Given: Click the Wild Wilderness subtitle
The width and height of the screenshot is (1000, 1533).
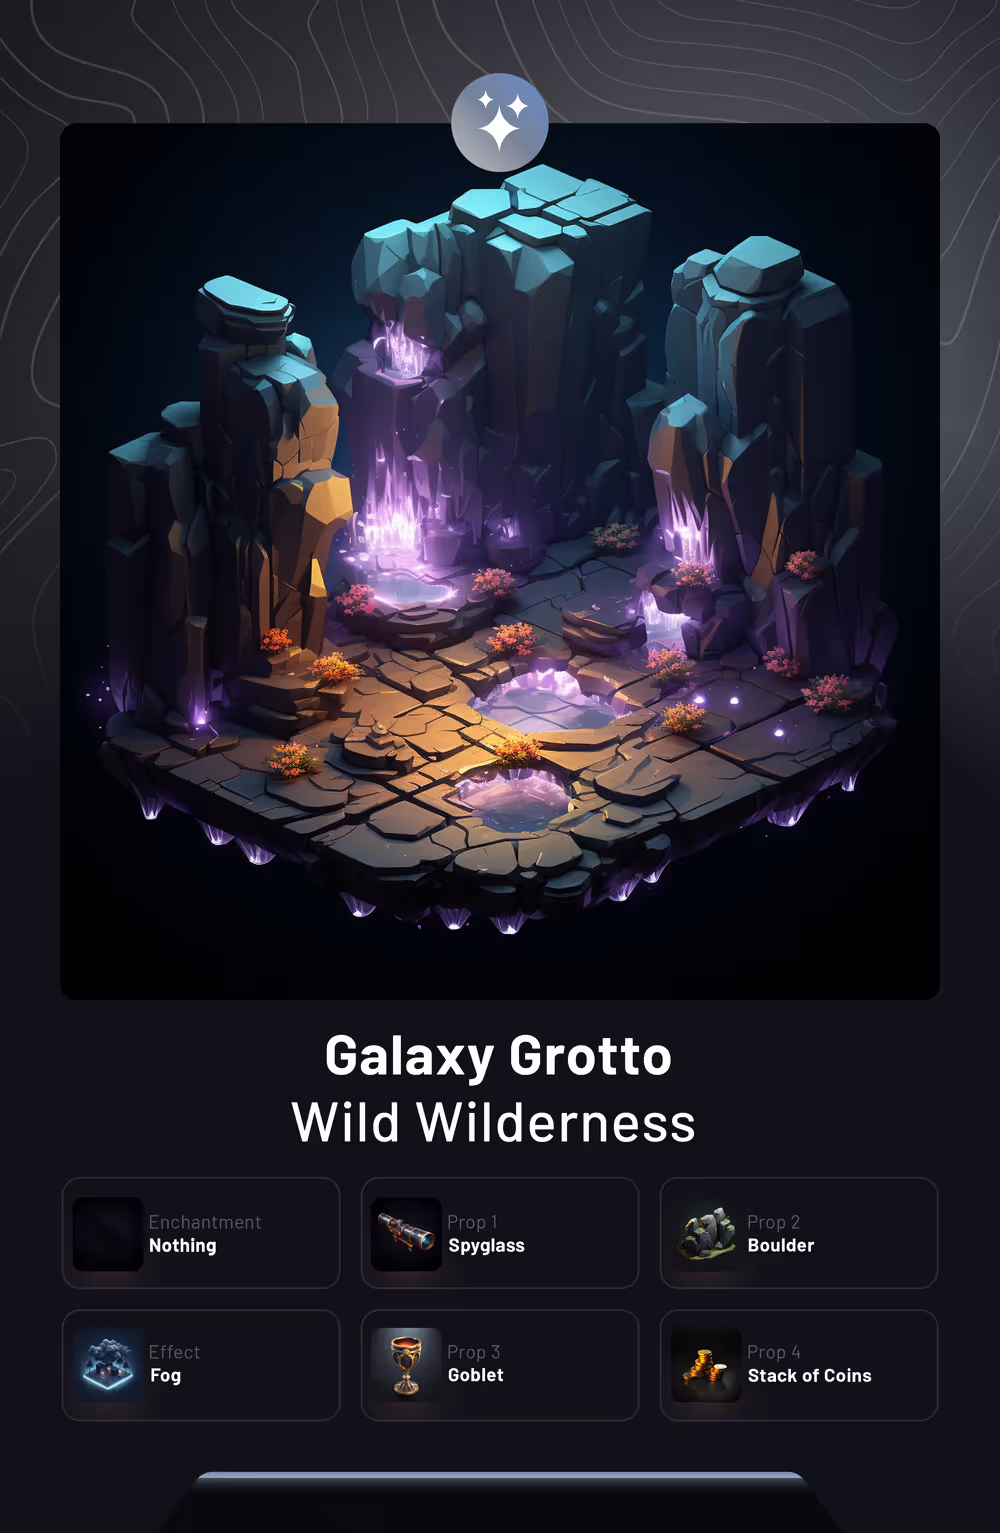Looking at the screenshot, I should (494, 1123).
